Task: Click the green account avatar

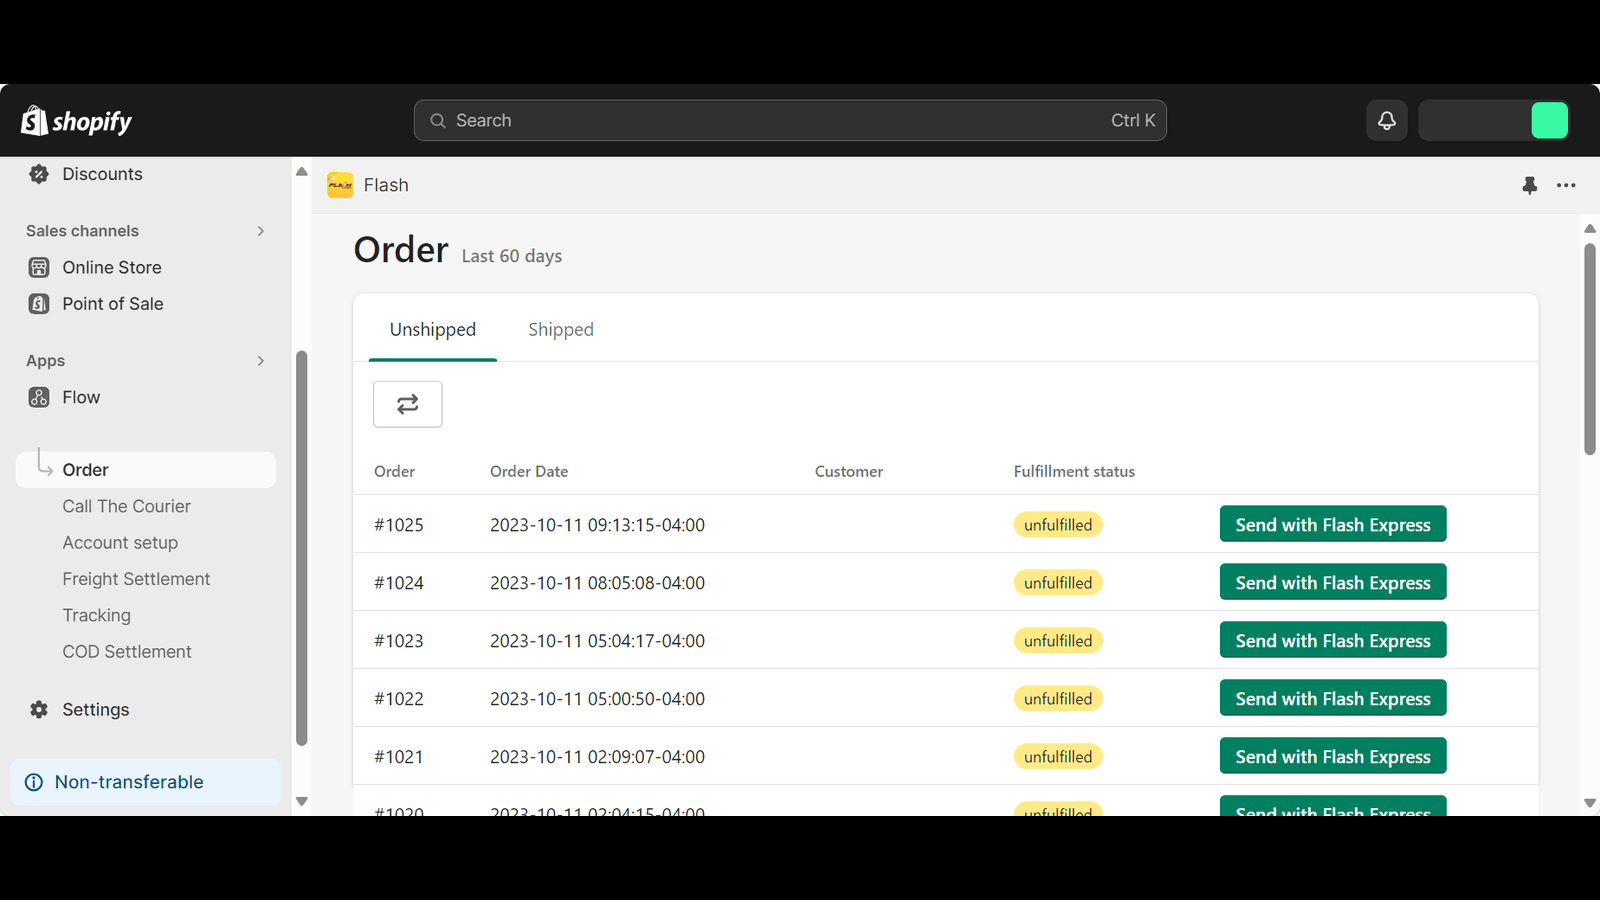Action: pyautogui.click(x=1550, y=120)
